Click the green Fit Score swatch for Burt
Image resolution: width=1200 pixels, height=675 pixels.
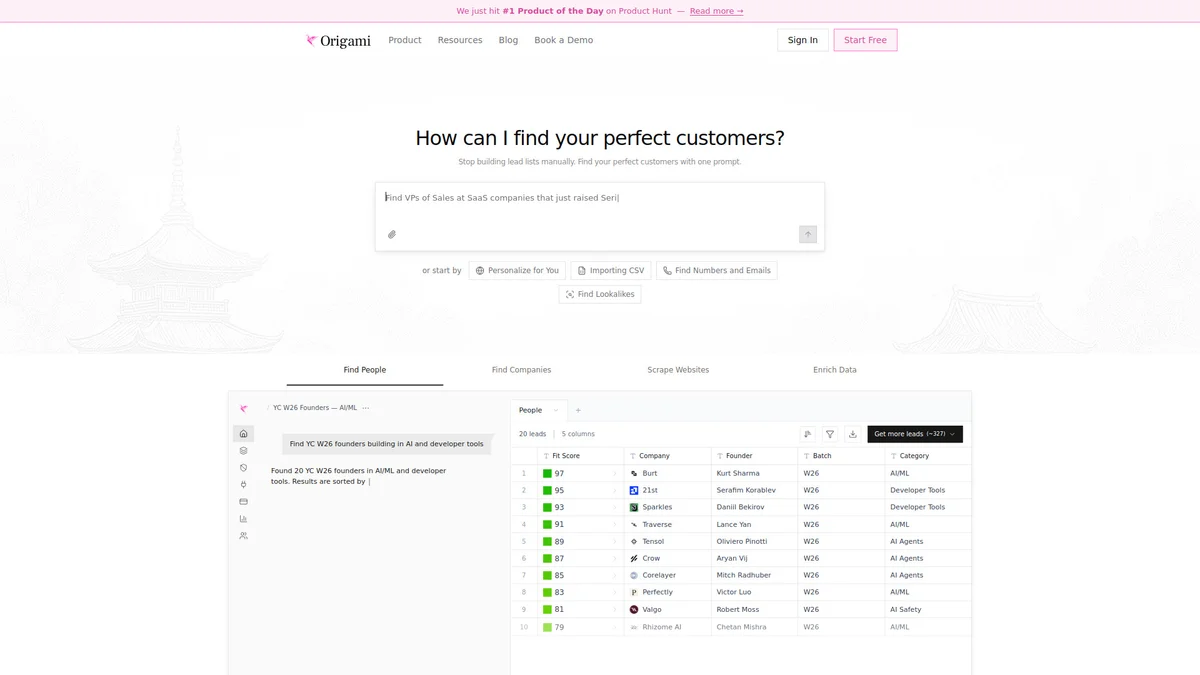coord(547,473)
